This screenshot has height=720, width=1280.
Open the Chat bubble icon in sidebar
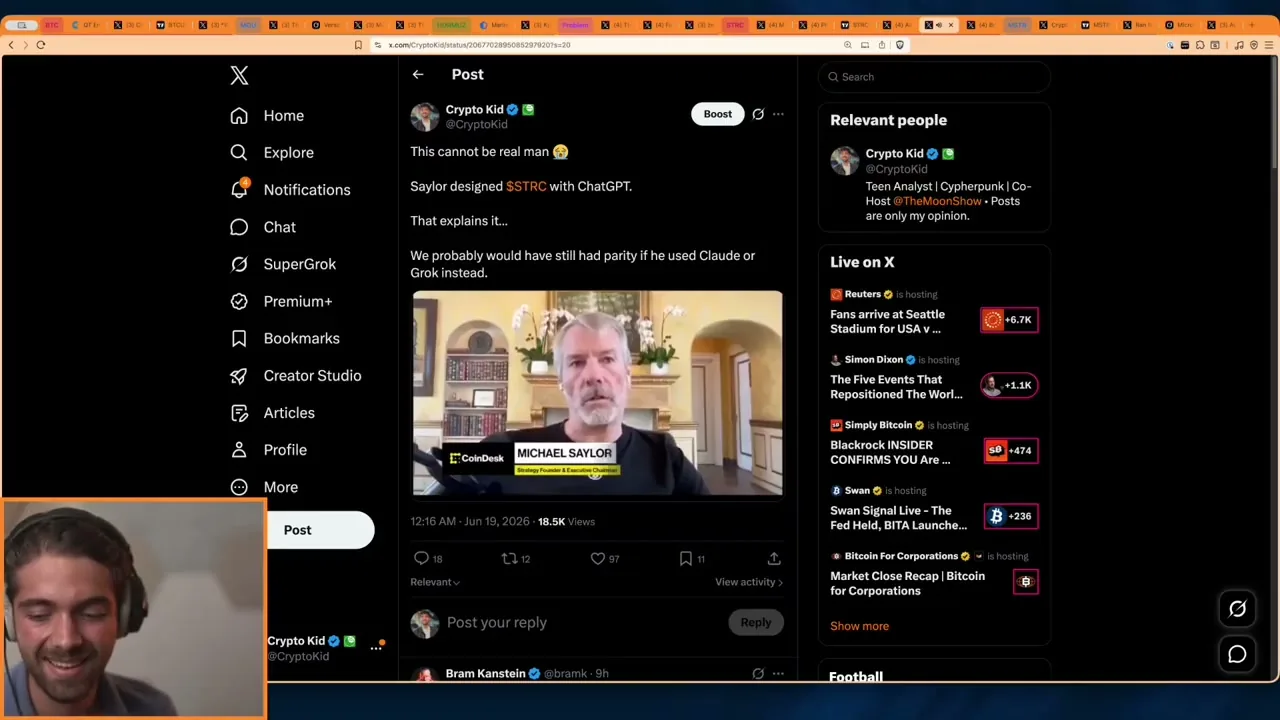[x=239, y=227]
